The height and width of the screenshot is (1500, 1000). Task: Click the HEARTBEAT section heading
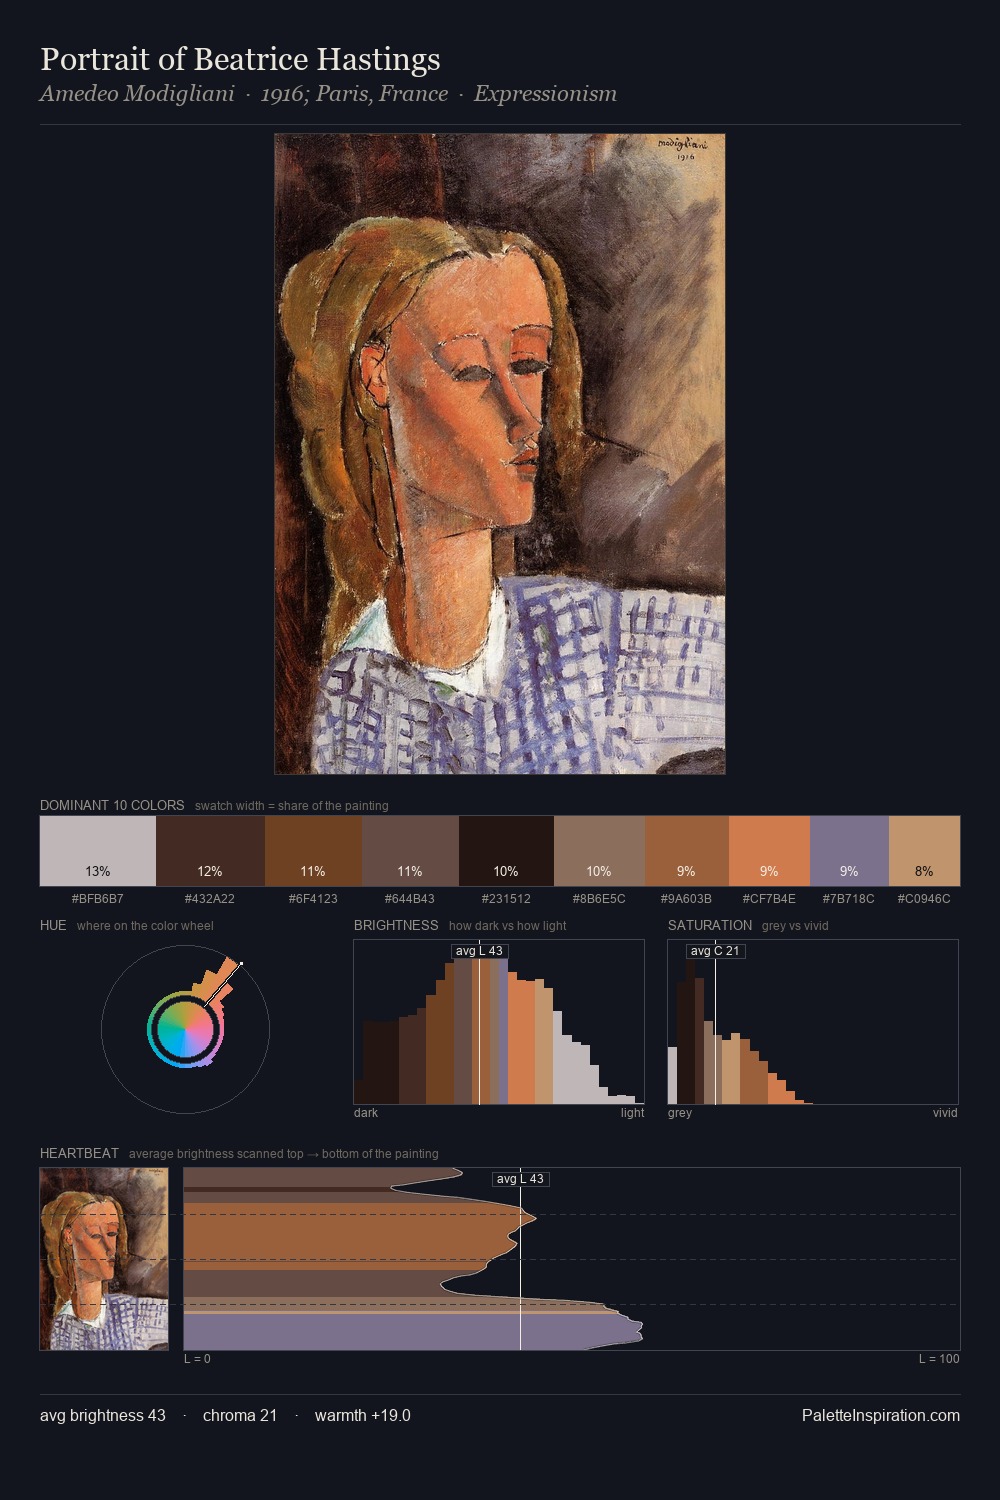[79, 1153]
